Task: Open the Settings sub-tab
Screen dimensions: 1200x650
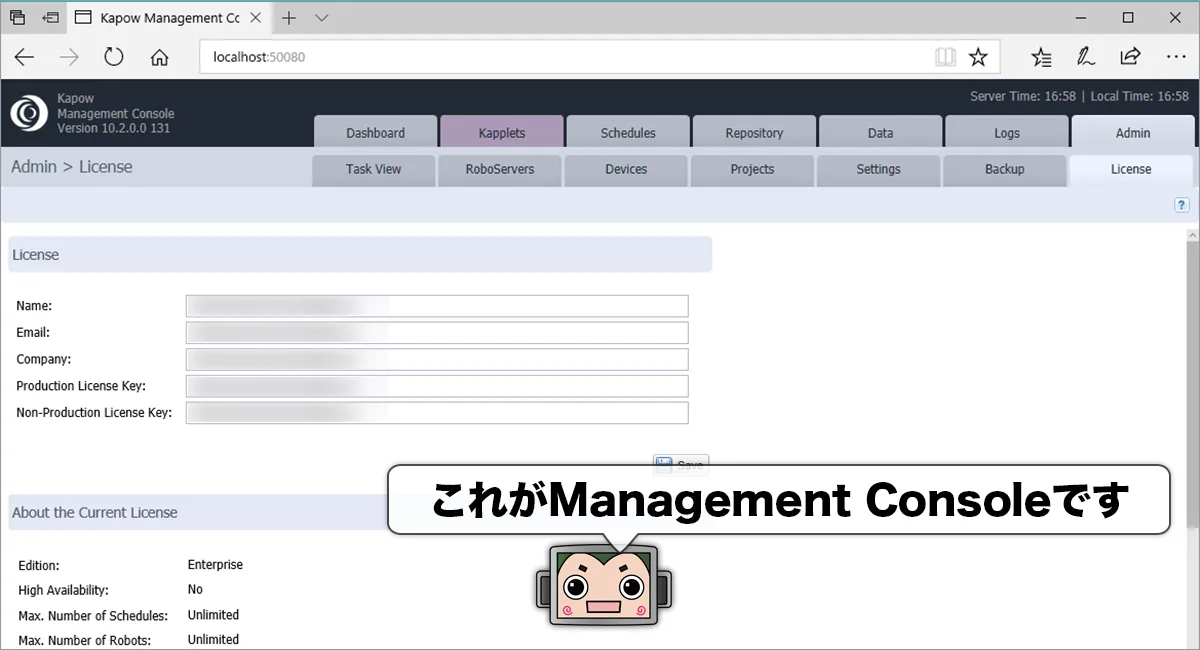Action: click(x=878, y=170)
